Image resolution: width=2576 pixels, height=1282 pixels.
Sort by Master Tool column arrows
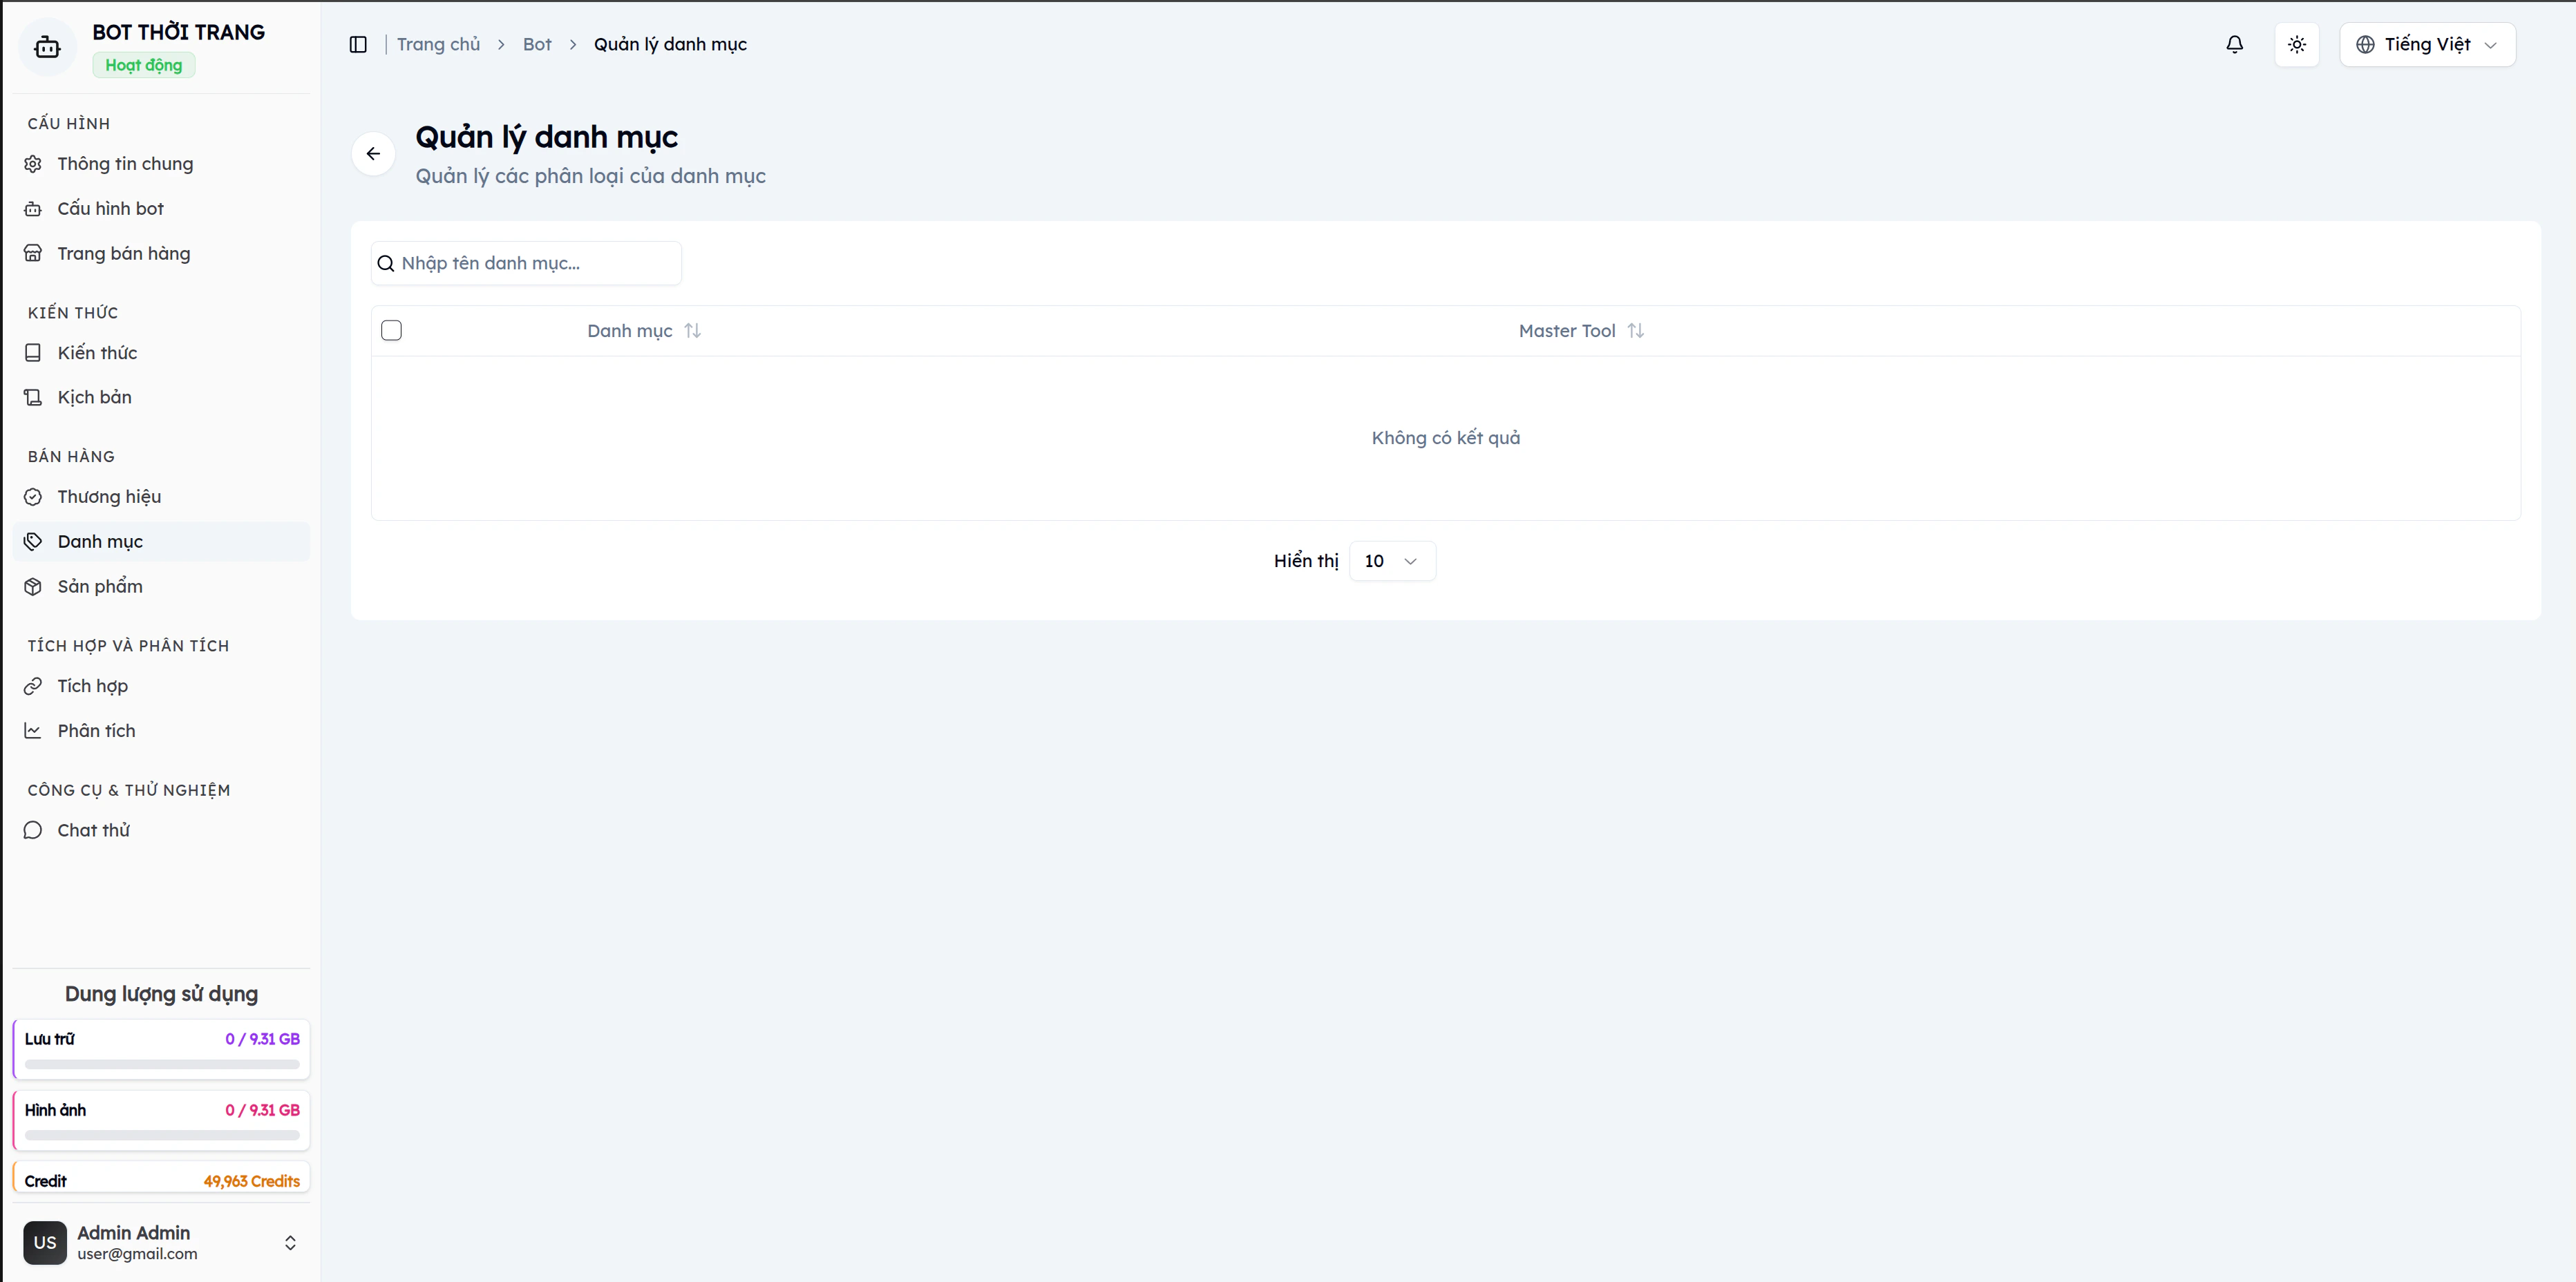(x=1635, y=331)
